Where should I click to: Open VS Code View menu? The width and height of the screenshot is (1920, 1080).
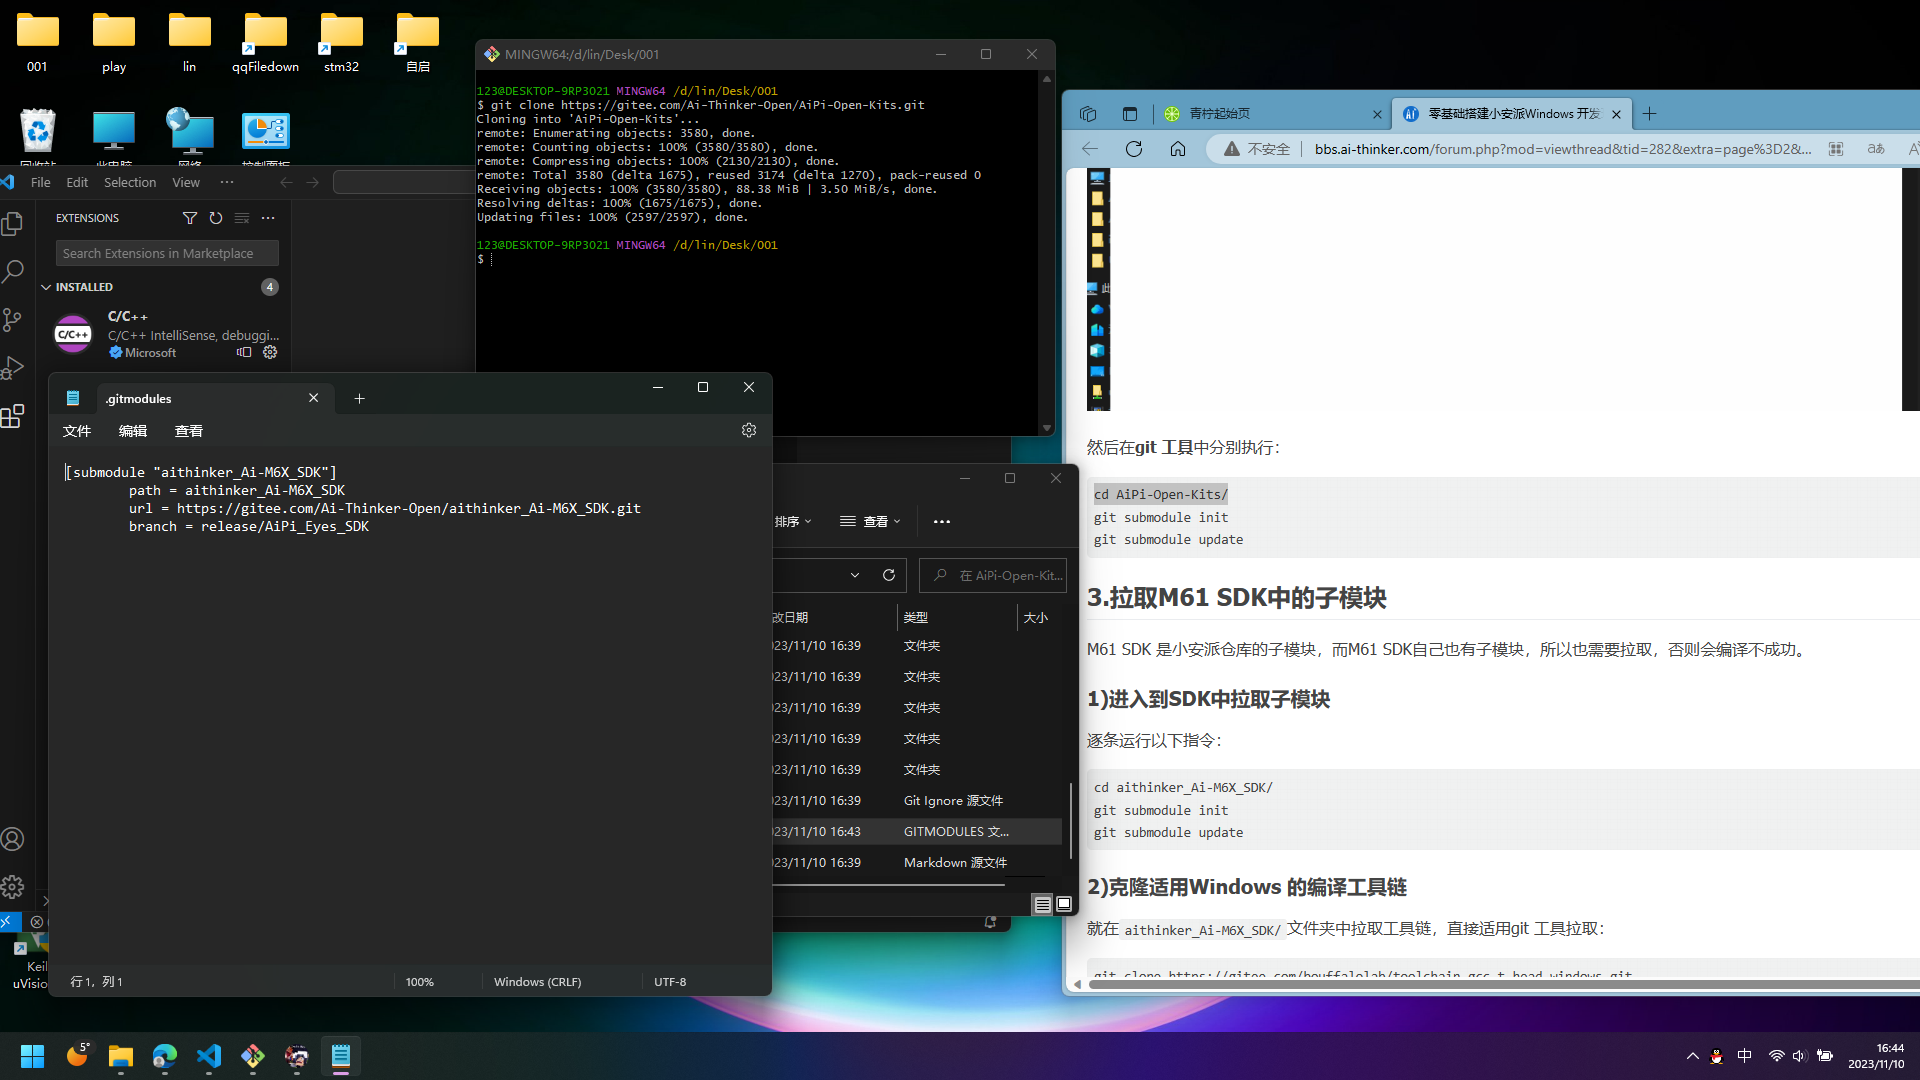(x=186, y=182)
